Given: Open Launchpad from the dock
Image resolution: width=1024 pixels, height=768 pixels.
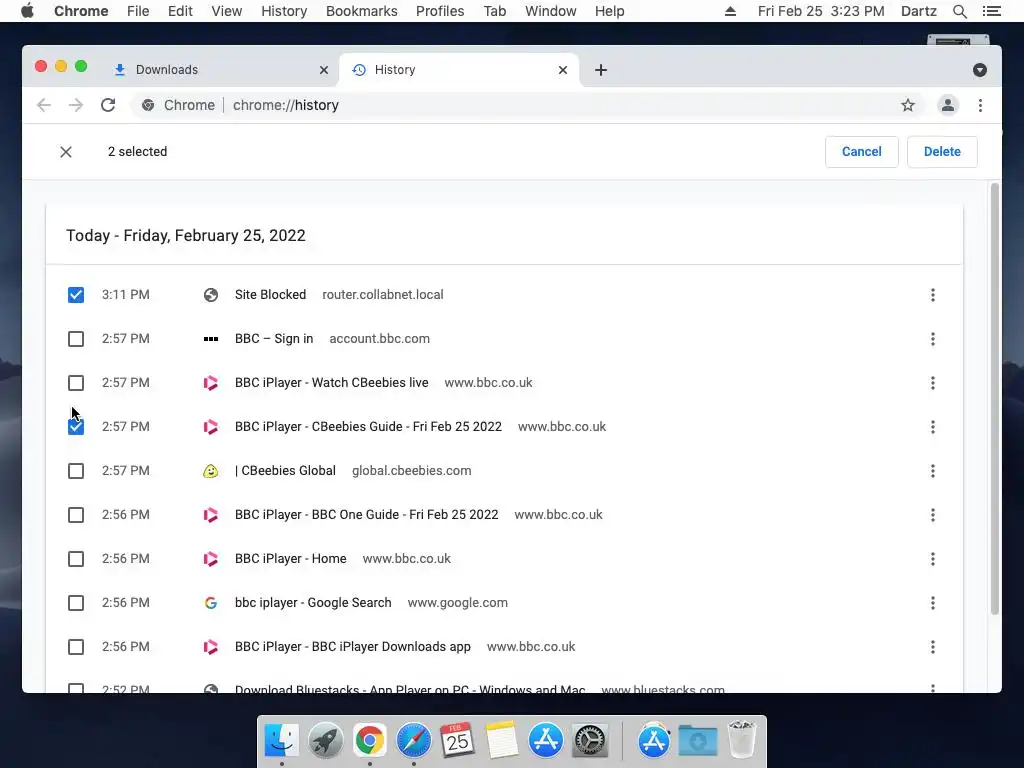Looking at the screenshot, I should pos(325,741).
